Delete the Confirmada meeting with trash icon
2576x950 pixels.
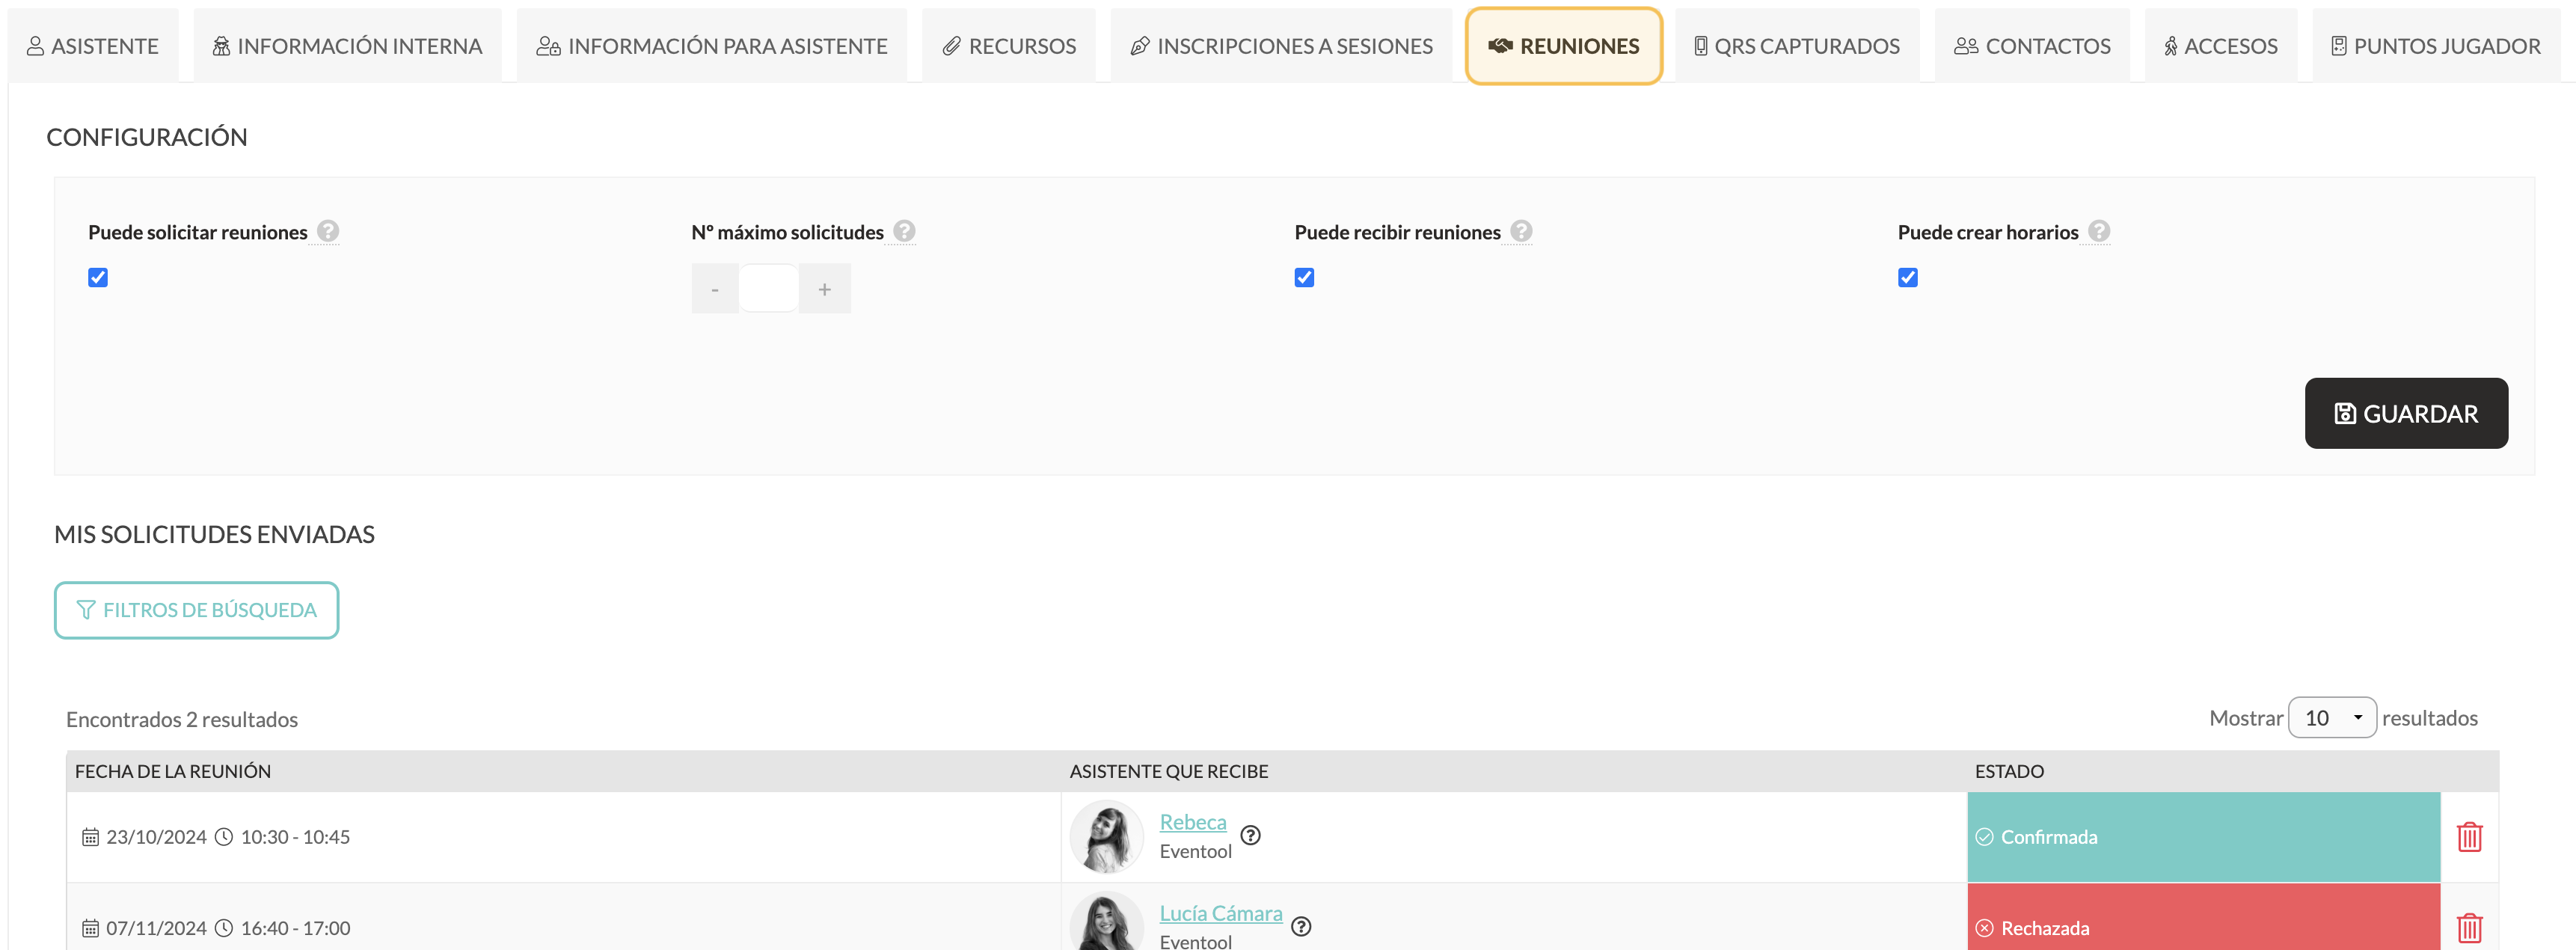click(x=2469, y=837)
